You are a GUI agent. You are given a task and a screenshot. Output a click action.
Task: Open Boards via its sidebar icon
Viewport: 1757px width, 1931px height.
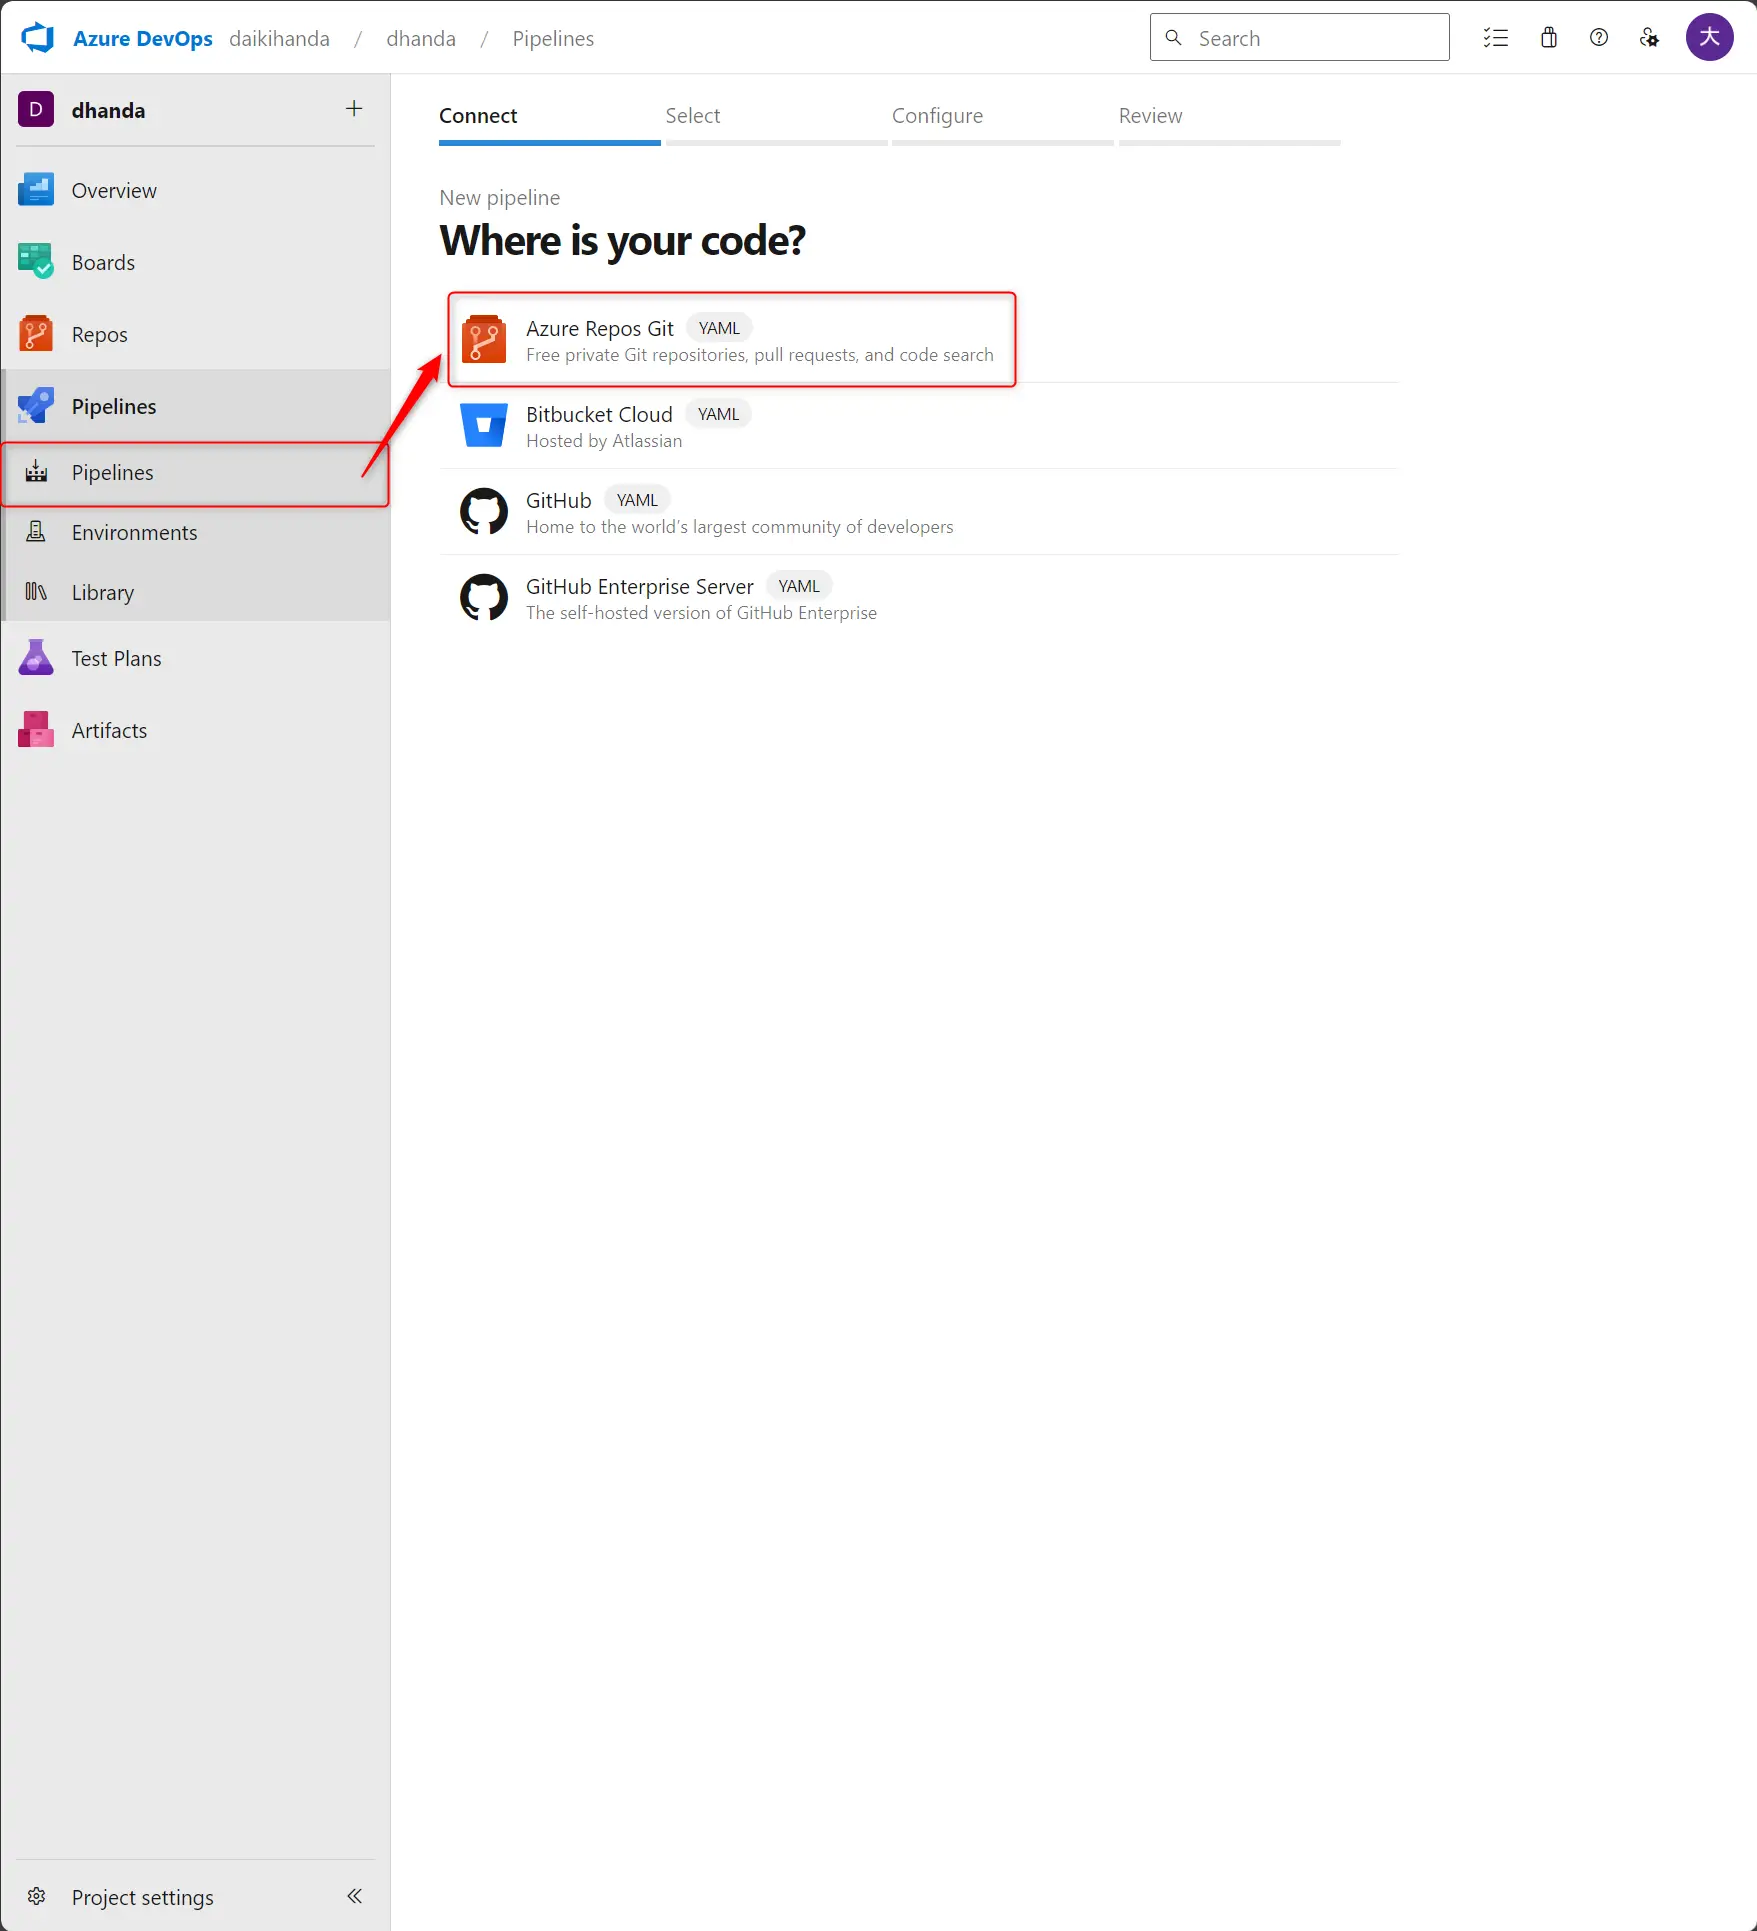click(x=36, y=262)
